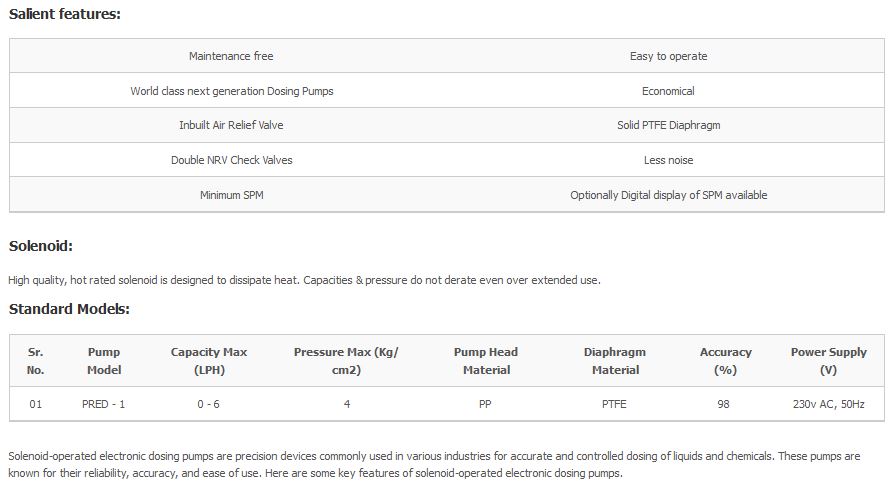Select the Less noise cell
888x491 pixels.
tap(668, 160)
